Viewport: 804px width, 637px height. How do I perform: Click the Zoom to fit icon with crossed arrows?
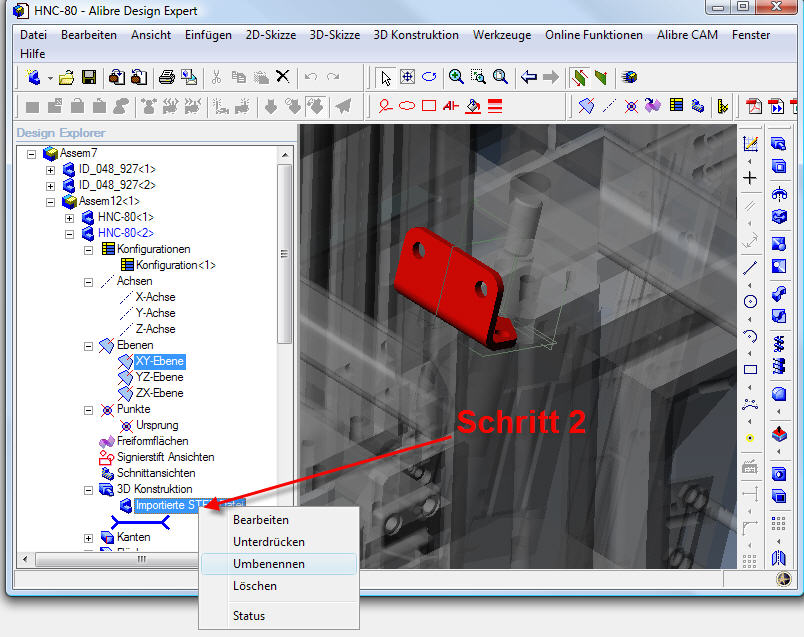(407, 77)
